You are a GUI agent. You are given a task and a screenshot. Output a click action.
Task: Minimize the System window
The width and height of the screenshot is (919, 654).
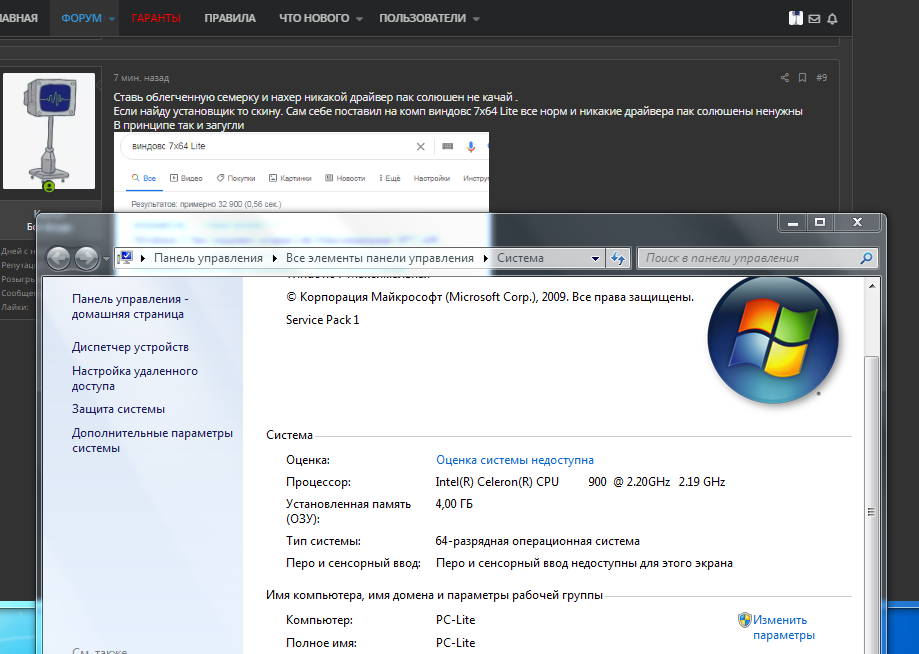(x=792, y=223)
